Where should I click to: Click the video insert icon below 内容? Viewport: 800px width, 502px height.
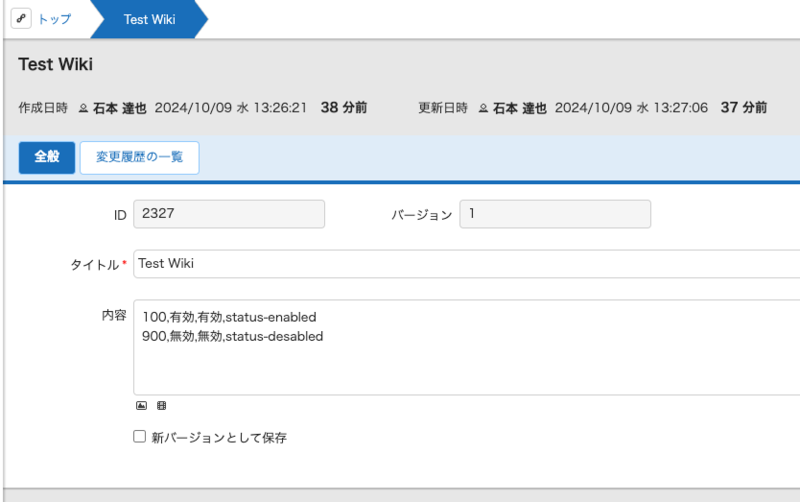[x=161, y=406]
